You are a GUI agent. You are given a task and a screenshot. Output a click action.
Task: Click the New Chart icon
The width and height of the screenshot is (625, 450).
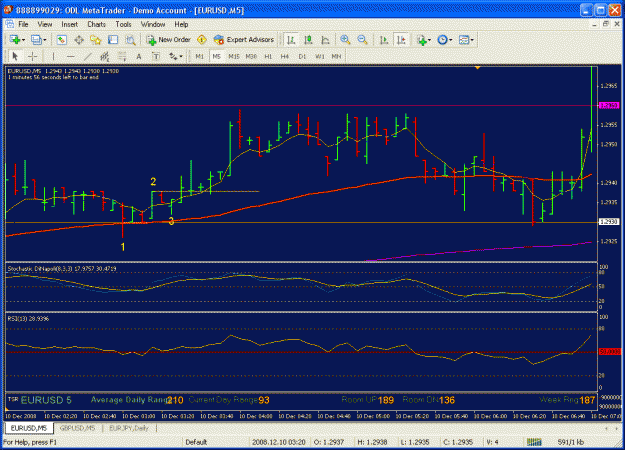click(15, 40)
